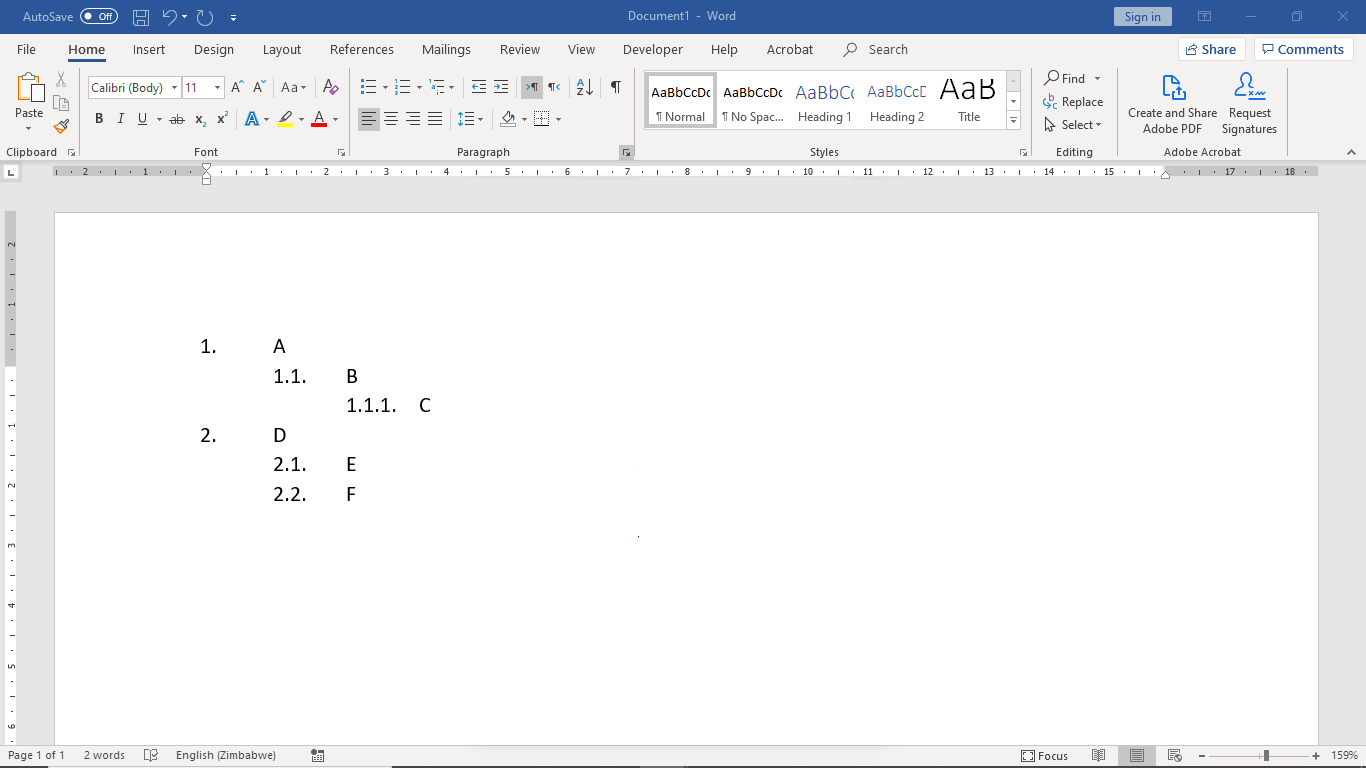Increase paragraph indent
This screenshot has height=768, width=1366.
coord(501,87)
